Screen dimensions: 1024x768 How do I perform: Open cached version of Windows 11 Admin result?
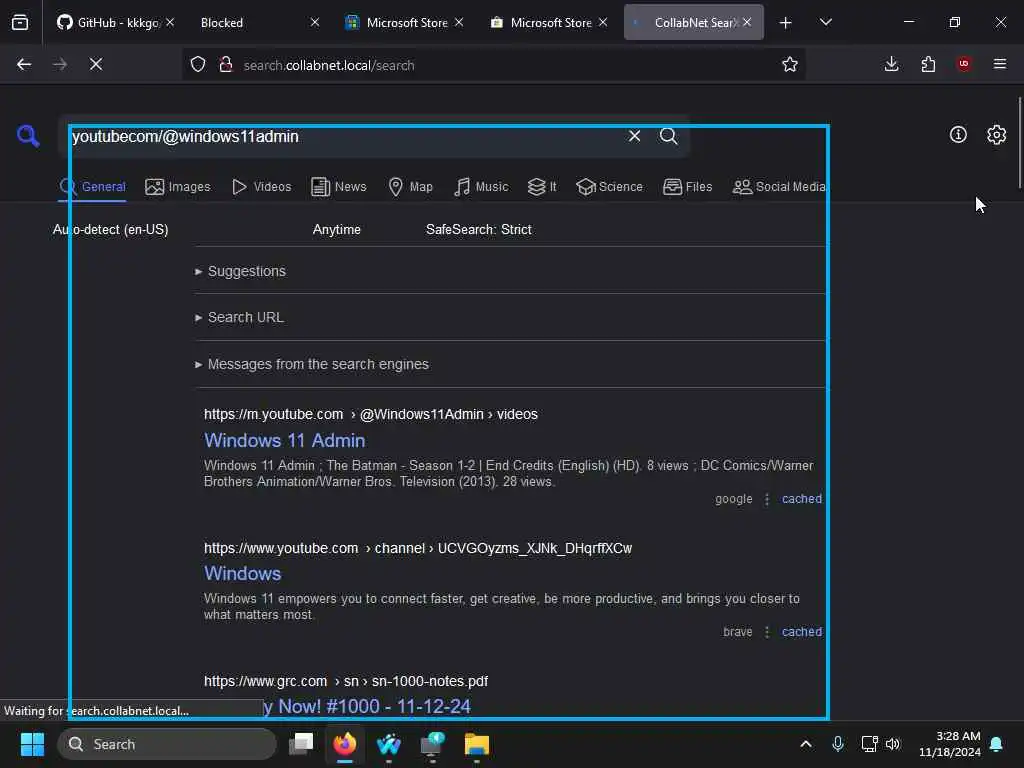tap(802, 499)
